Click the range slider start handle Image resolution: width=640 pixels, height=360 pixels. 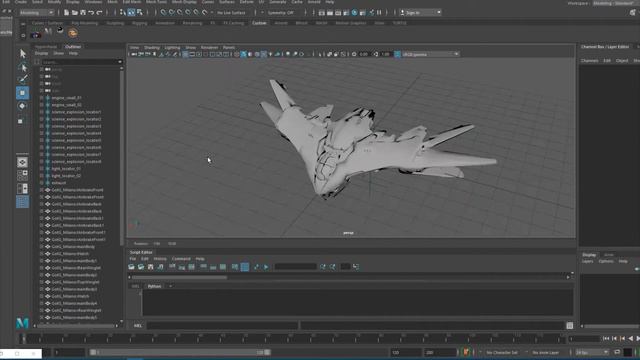point(93,352)
